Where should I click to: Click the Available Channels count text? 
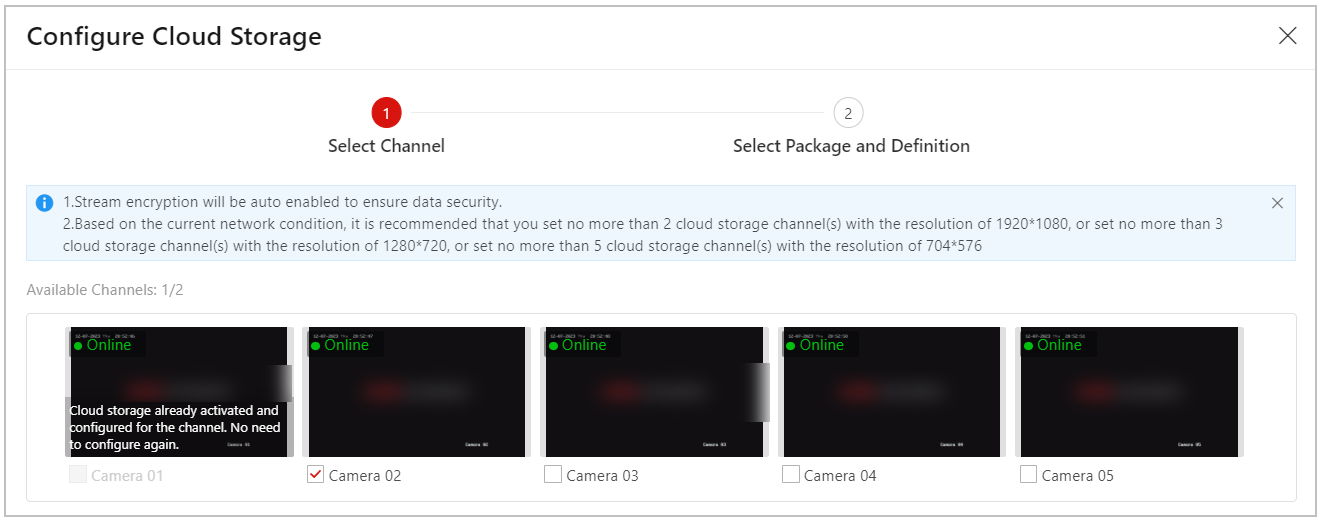[105, 291]
